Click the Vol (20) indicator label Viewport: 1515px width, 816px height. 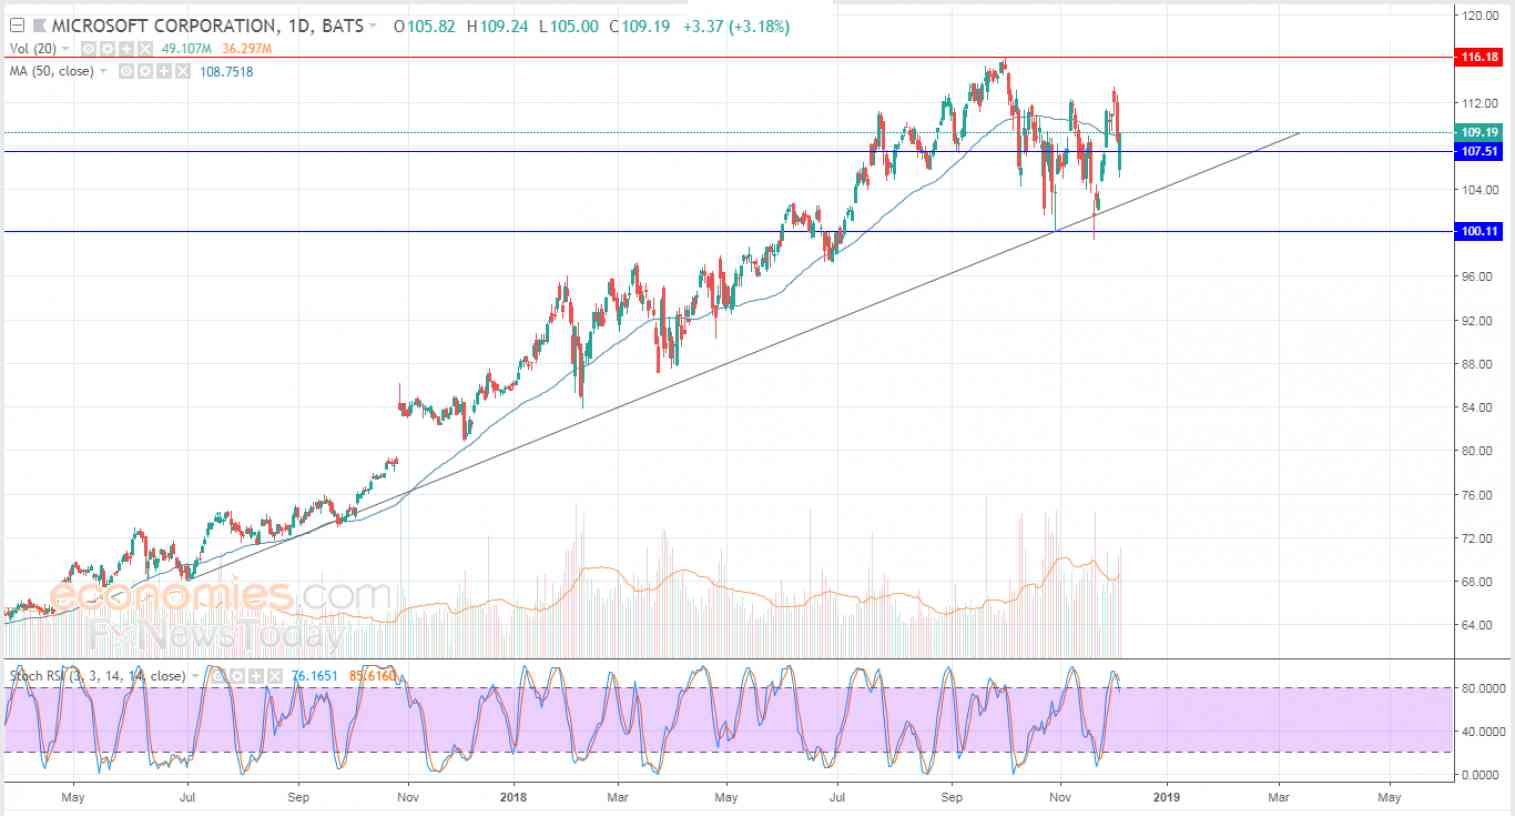tap(33, 49)
